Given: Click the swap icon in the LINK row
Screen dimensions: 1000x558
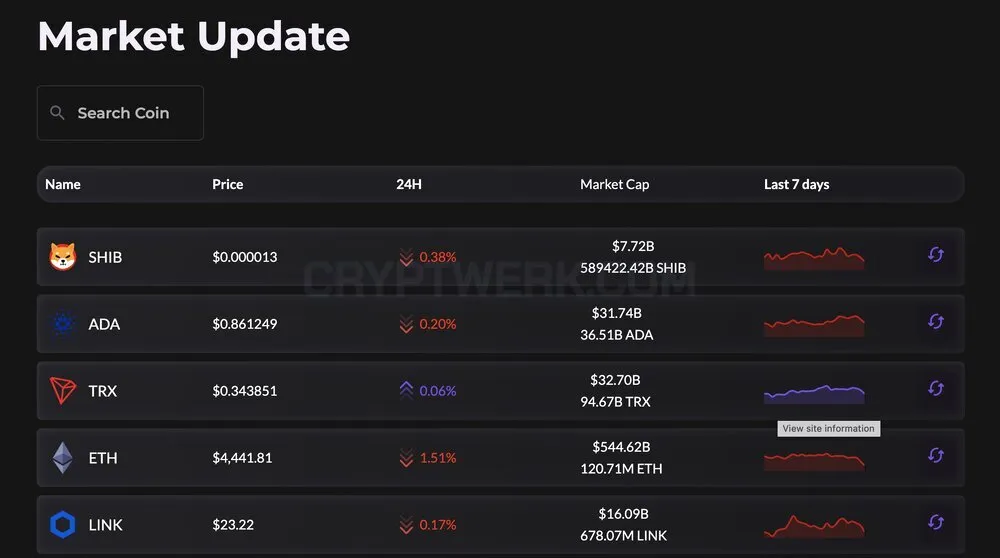Looking at the screenshot, I should pos(936,523).
